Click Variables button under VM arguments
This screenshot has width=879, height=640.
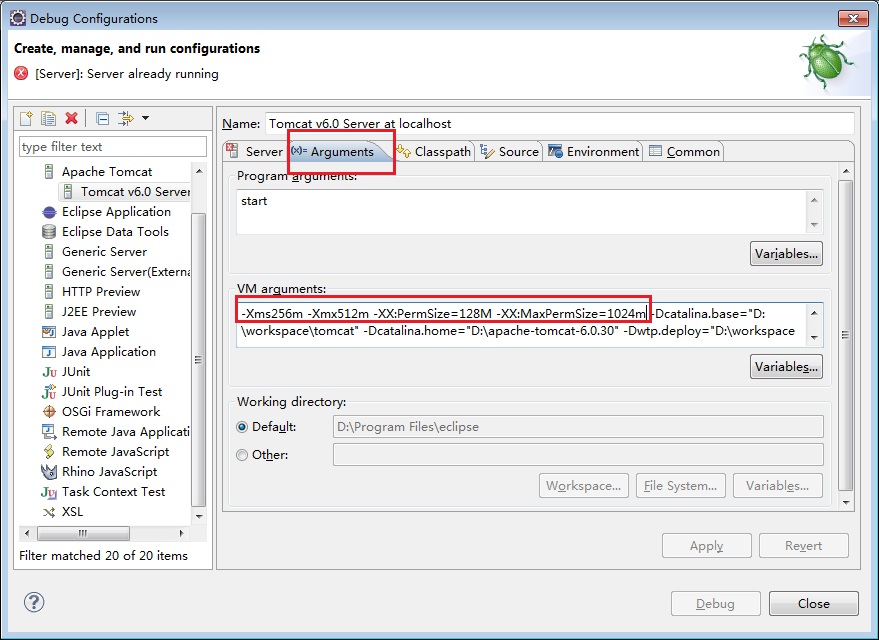pos(786,367)
